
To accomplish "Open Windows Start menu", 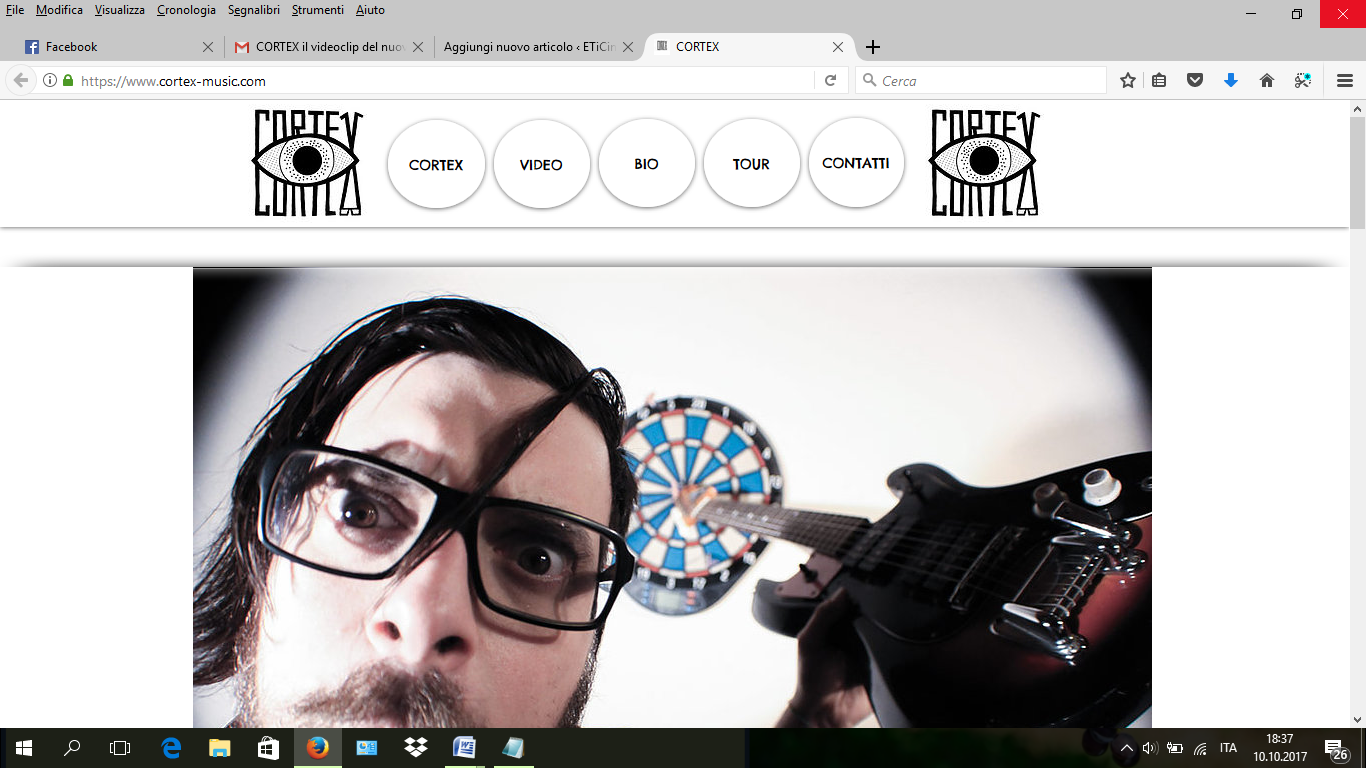I will tap(24, 748).
